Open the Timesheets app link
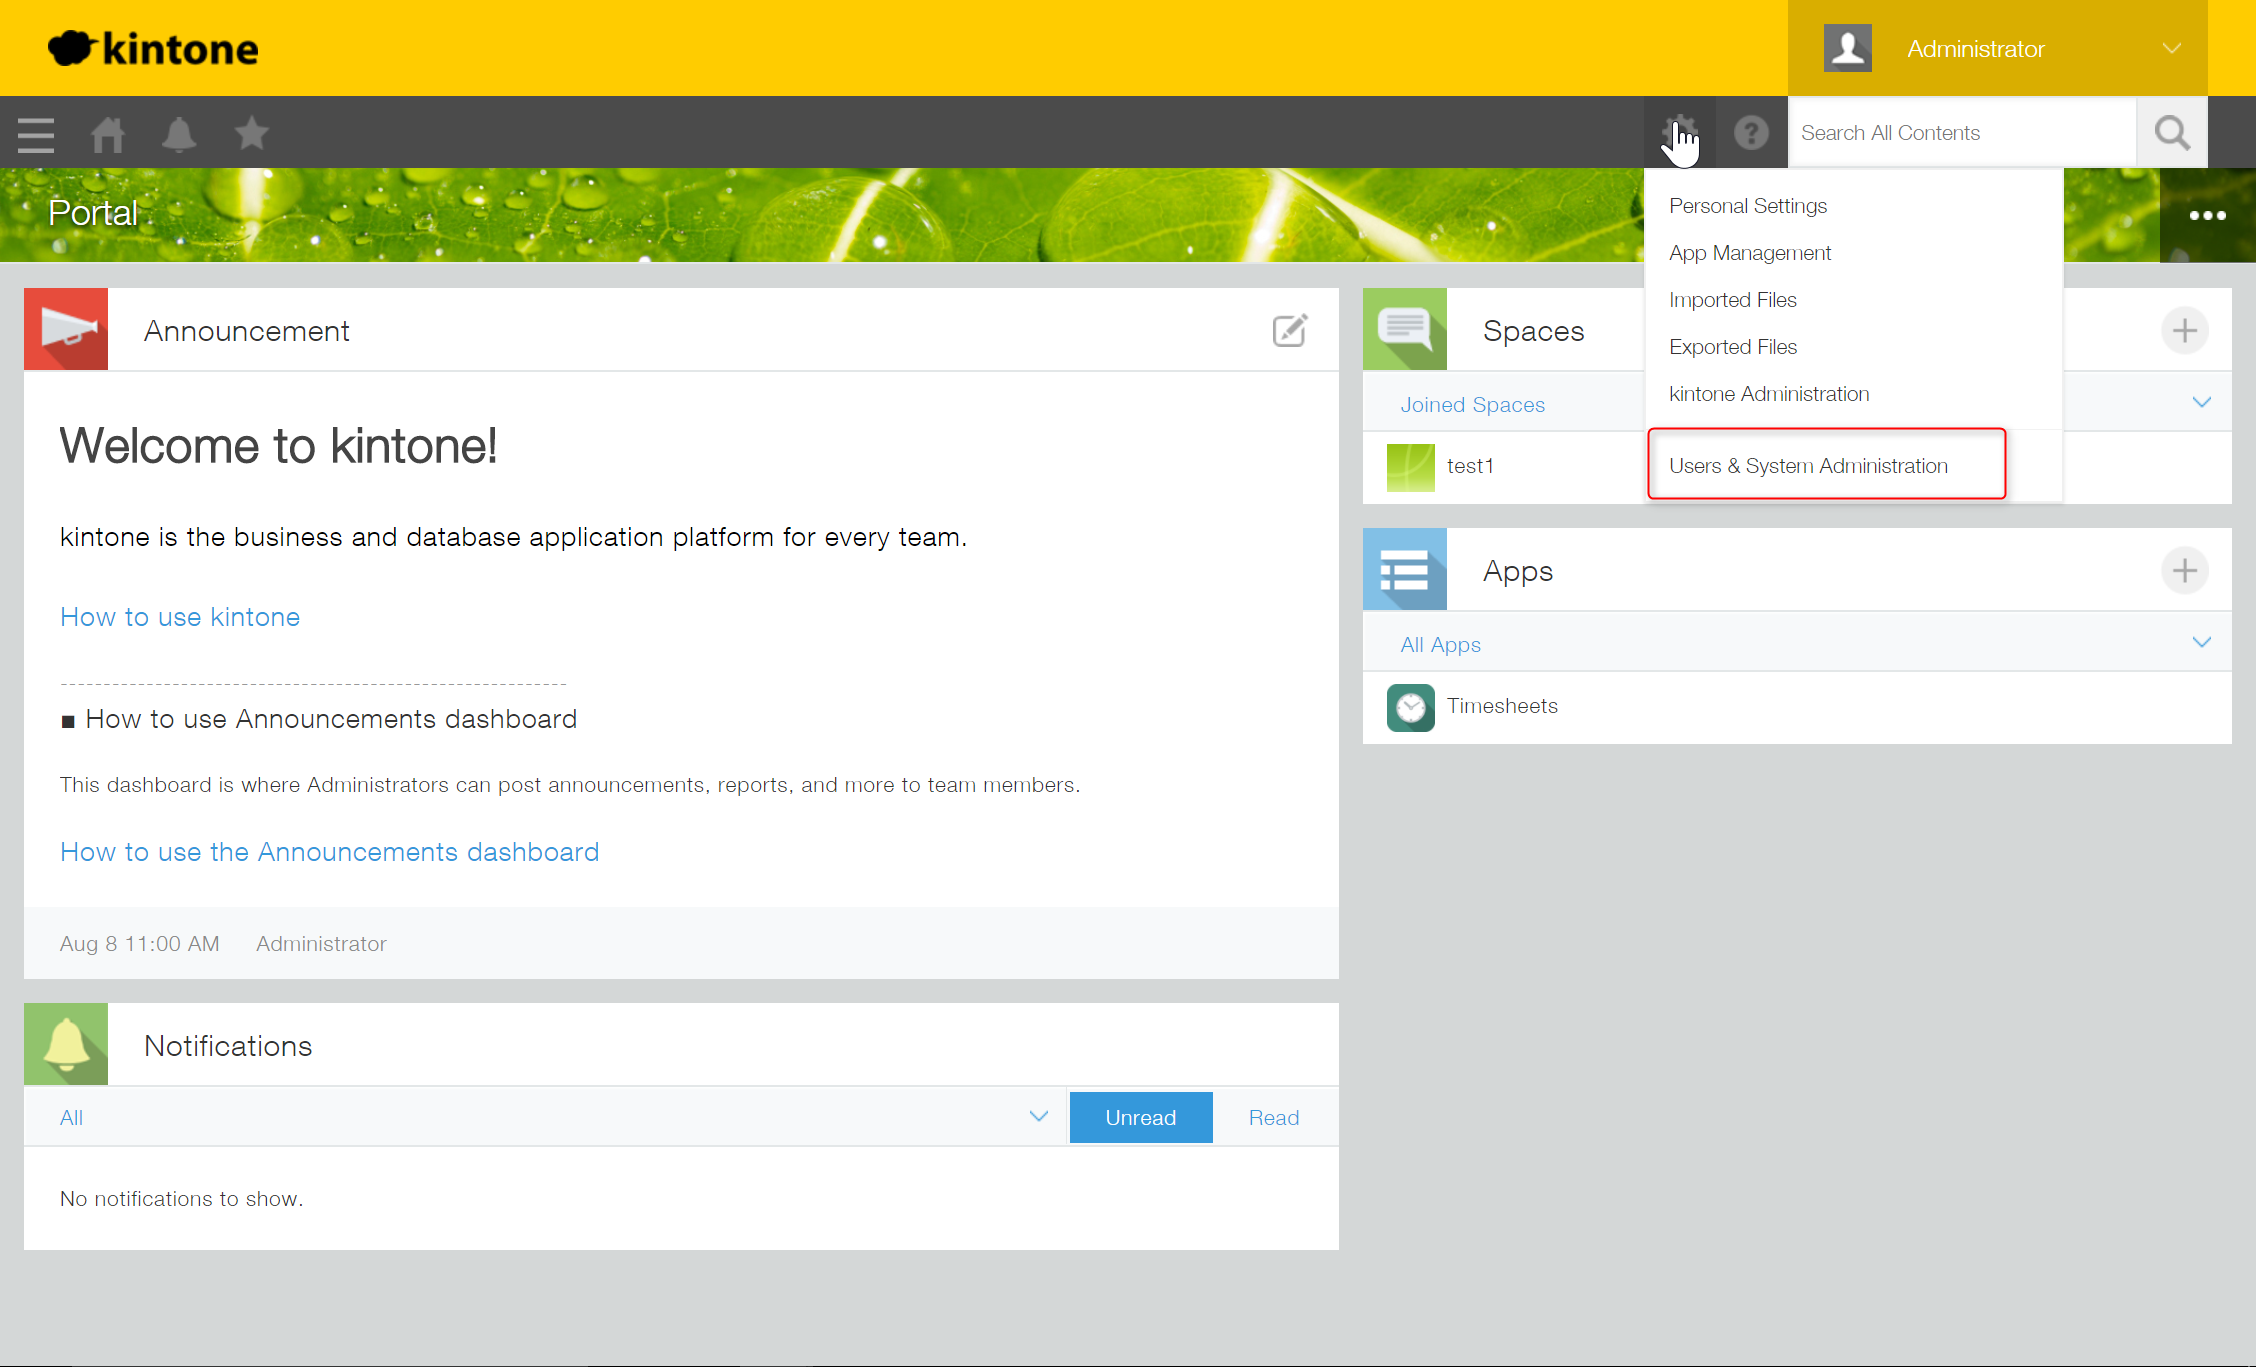The image size is (2256, 1367). (1502, 706)
